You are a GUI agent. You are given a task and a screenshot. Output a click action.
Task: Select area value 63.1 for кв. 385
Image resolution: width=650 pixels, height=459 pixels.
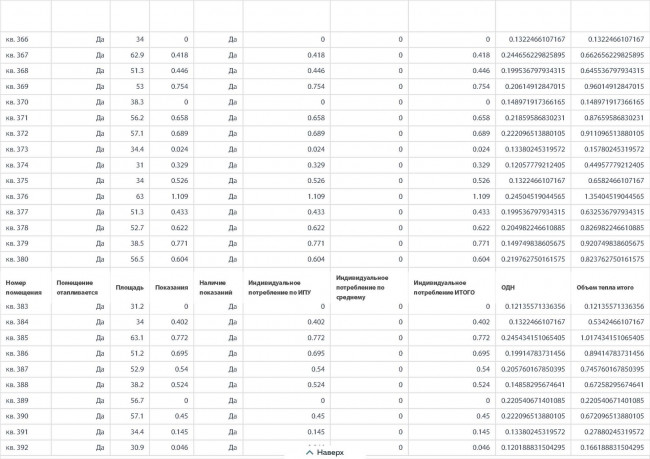point(137,338)
